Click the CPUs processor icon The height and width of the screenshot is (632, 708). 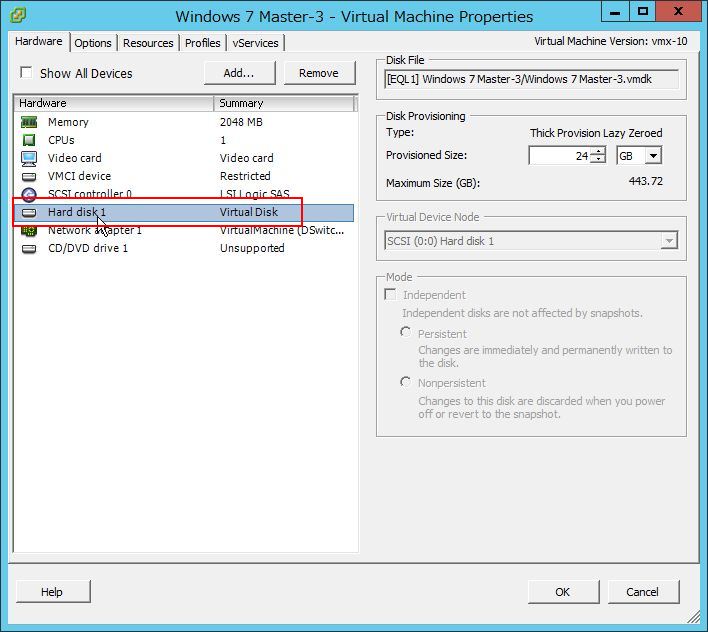[x=29, y=140]
